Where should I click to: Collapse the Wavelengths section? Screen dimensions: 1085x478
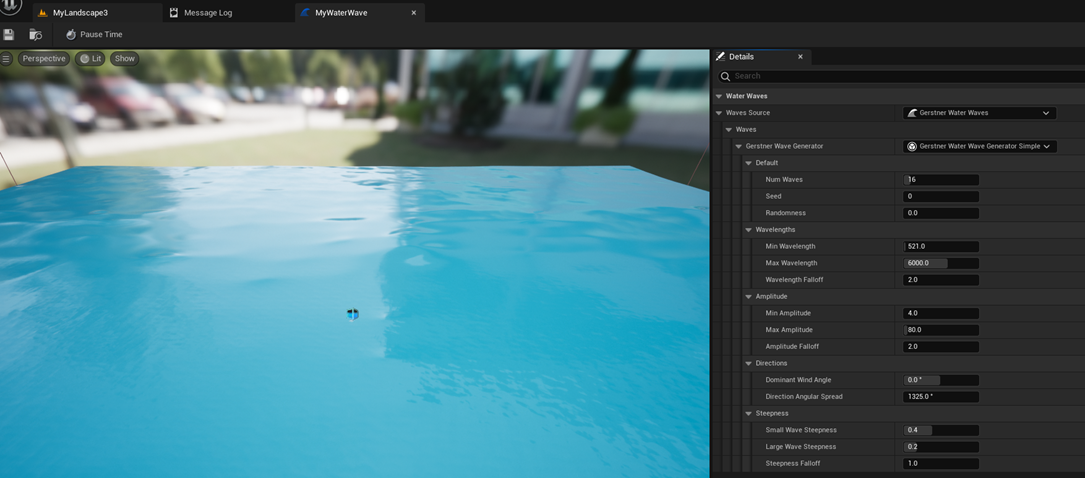[748, 230]
